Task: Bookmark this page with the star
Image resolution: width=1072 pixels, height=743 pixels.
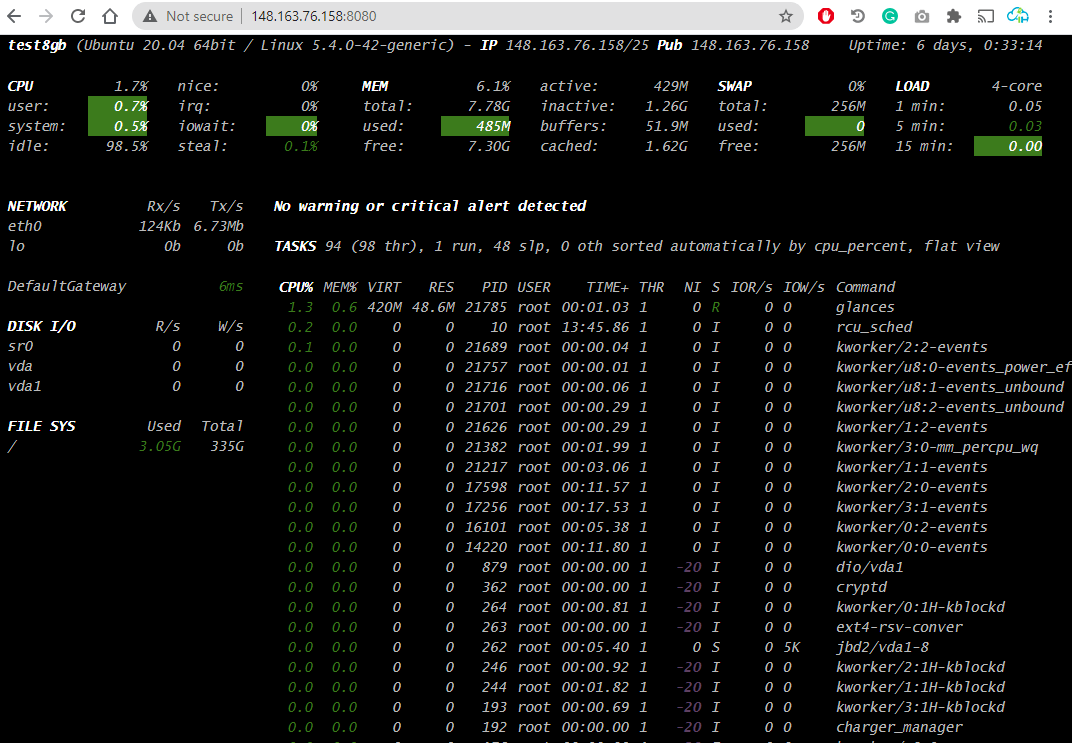Action: [785, 16]
